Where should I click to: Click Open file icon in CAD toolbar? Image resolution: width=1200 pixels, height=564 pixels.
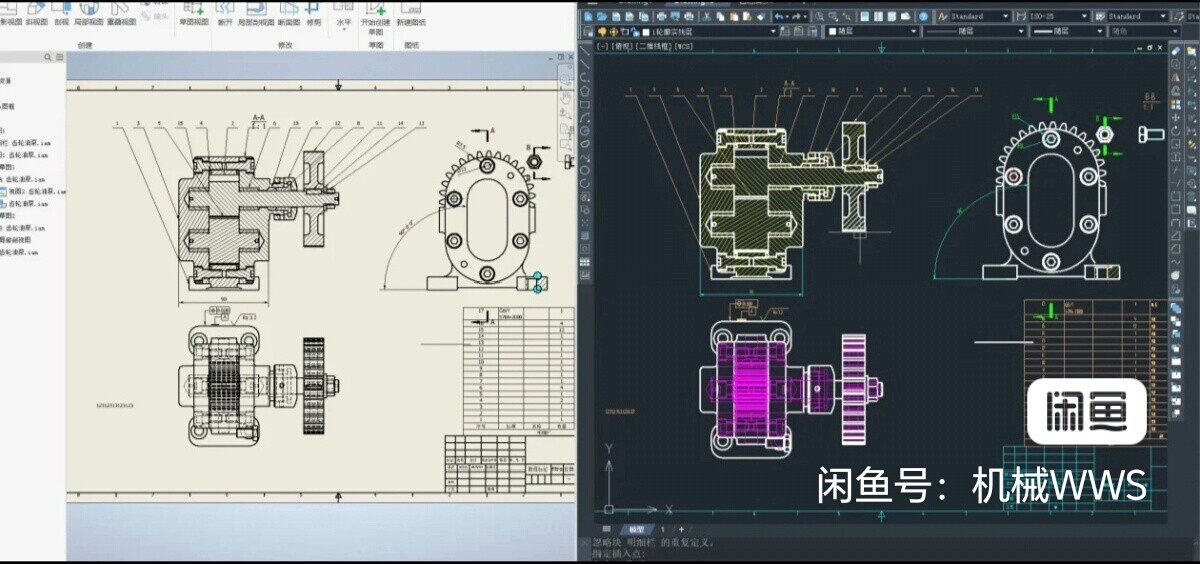(602, 16)
